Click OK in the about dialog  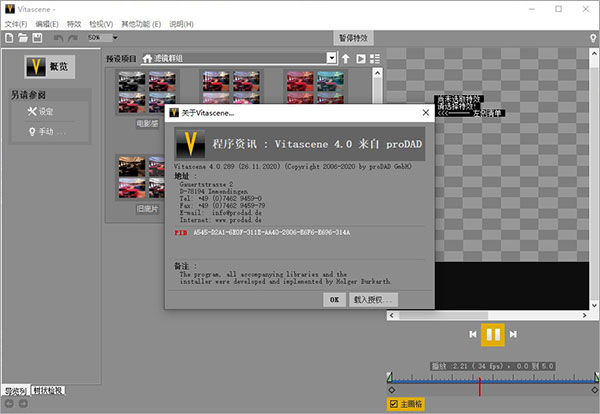(333, 299)
